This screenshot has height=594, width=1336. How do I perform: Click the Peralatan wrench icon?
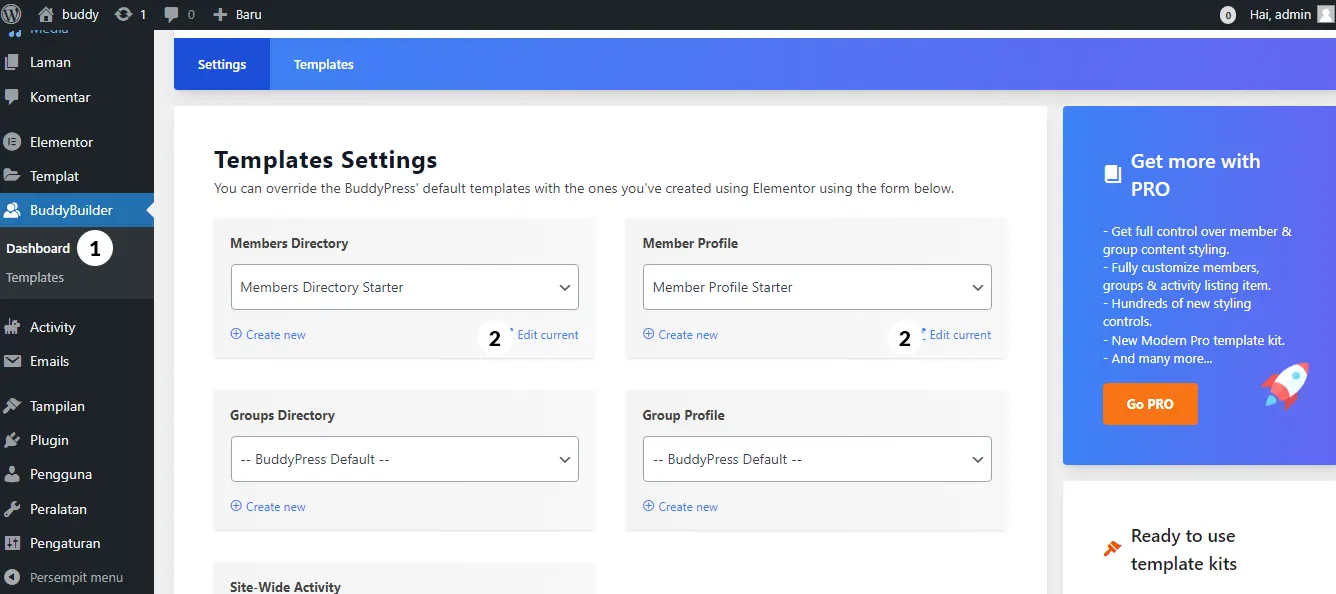(x=12, y=509)
